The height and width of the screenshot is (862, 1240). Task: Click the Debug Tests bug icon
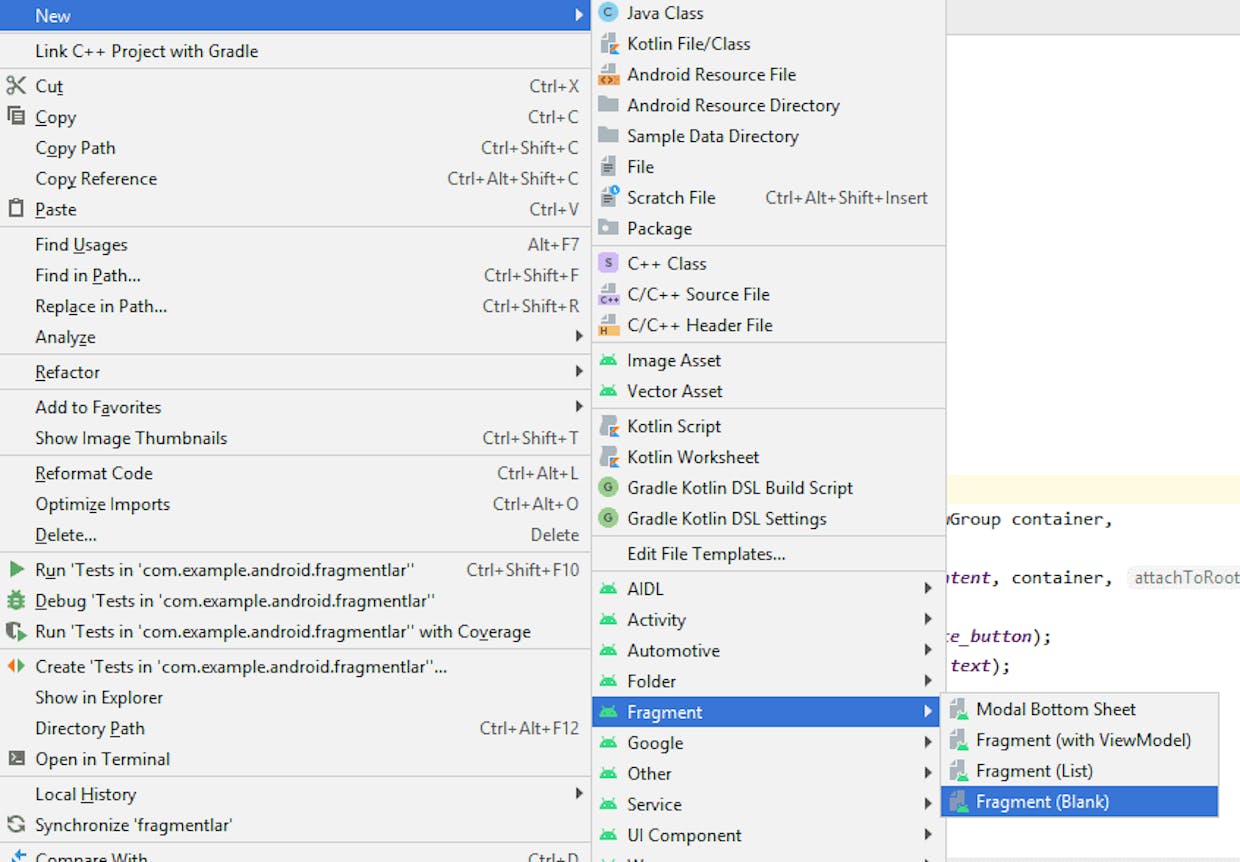point(16,601)
